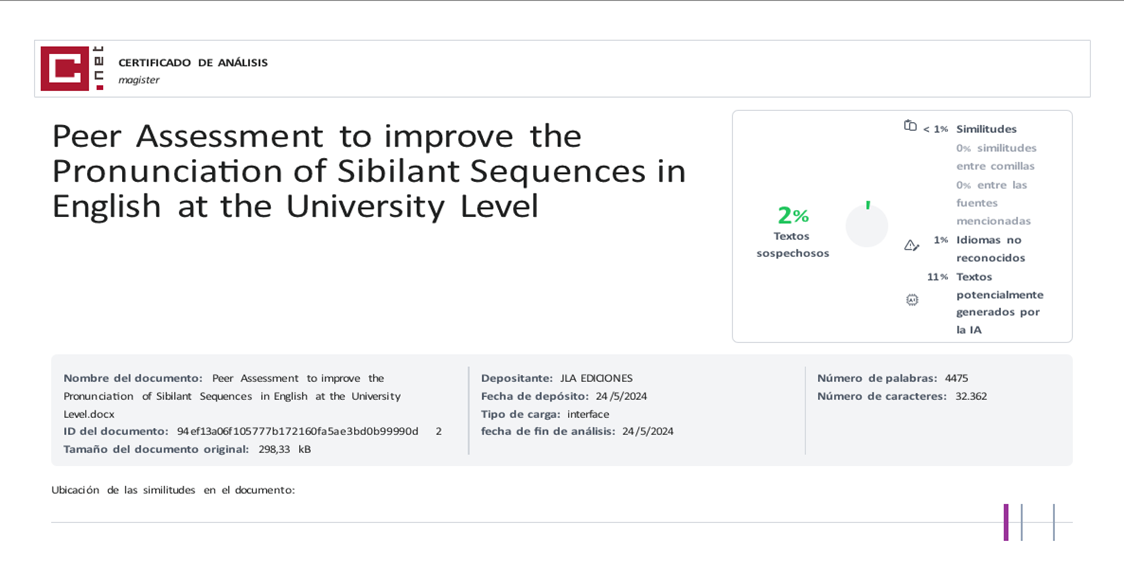1124x575 pixels.
Task: Click the document title heading
Action: click(x=368, y=171)
